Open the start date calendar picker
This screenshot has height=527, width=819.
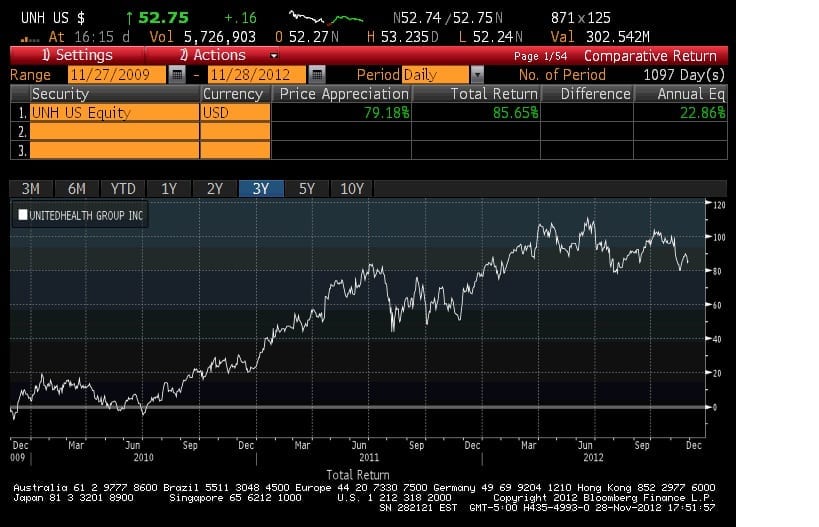click(x=177, y=75)
